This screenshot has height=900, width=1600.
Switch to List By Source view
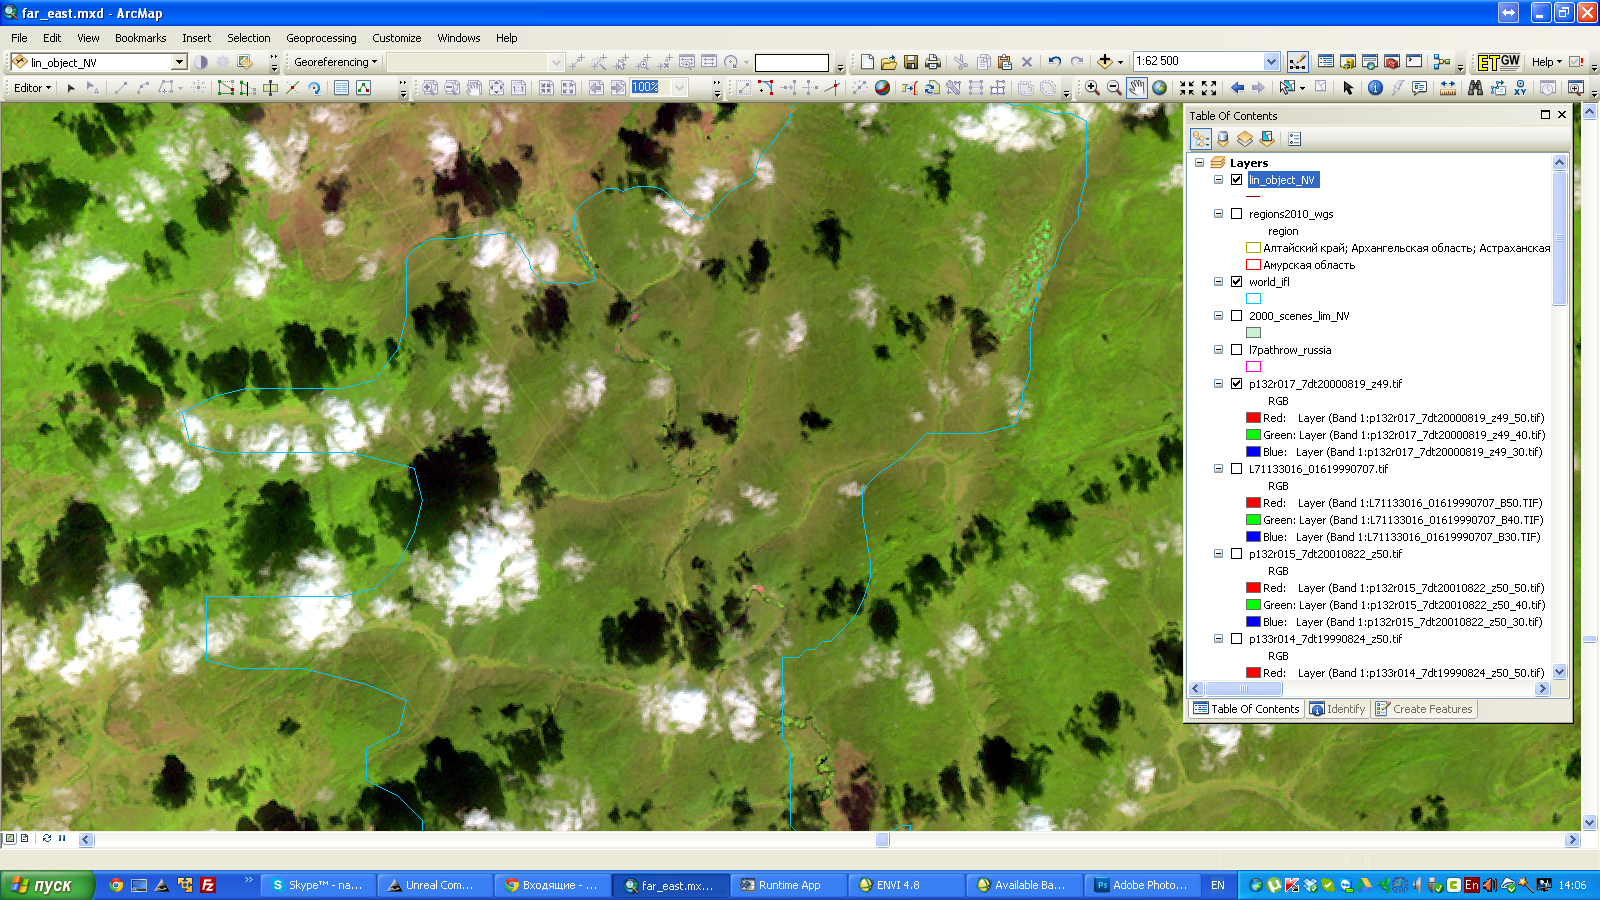tap(1222, 139)
